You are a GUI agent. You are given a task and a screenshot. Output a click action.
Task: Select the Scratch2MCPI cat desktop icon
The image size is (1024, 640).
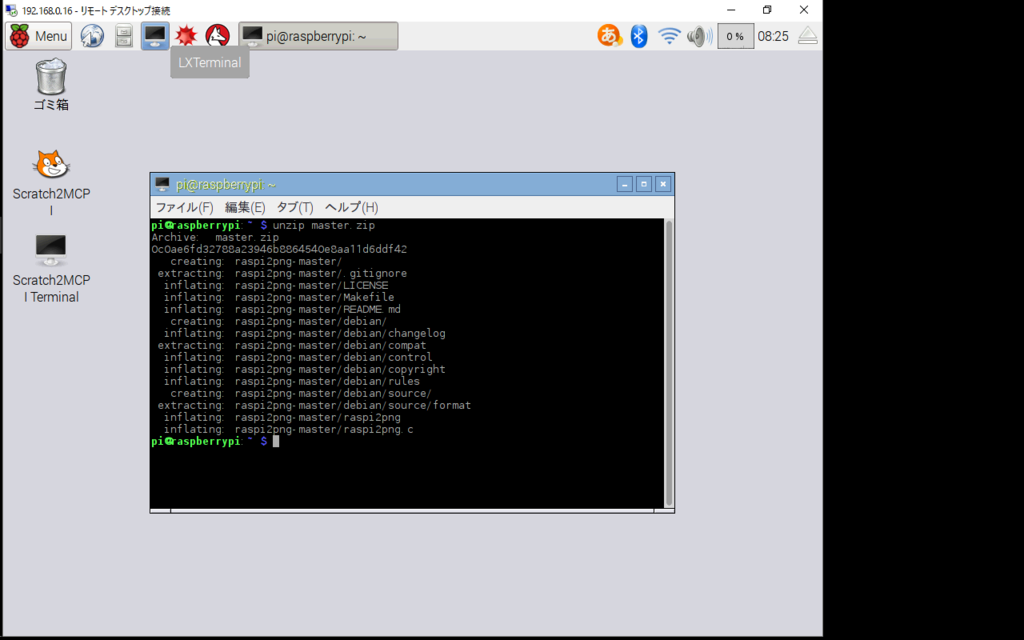(51, 183)
